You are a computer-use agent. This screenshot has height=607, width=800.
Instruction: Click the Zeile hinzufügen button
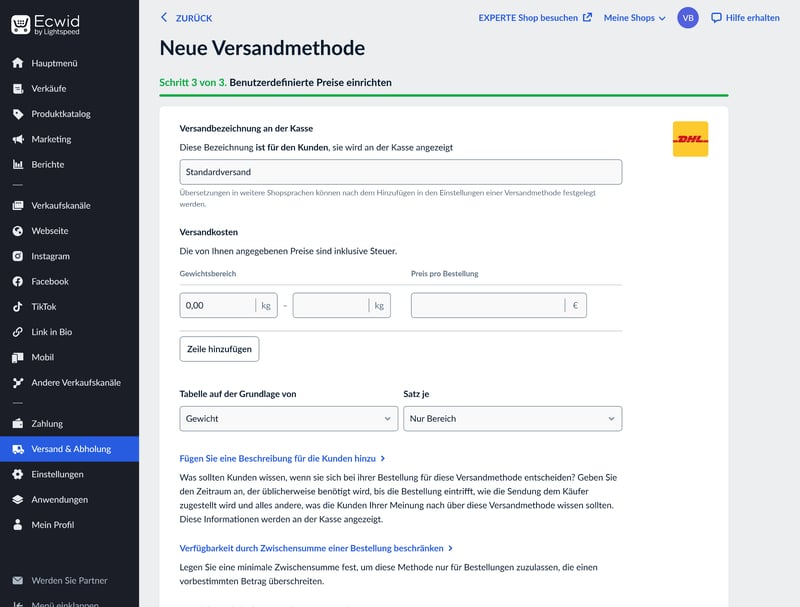tap(219, 349)
